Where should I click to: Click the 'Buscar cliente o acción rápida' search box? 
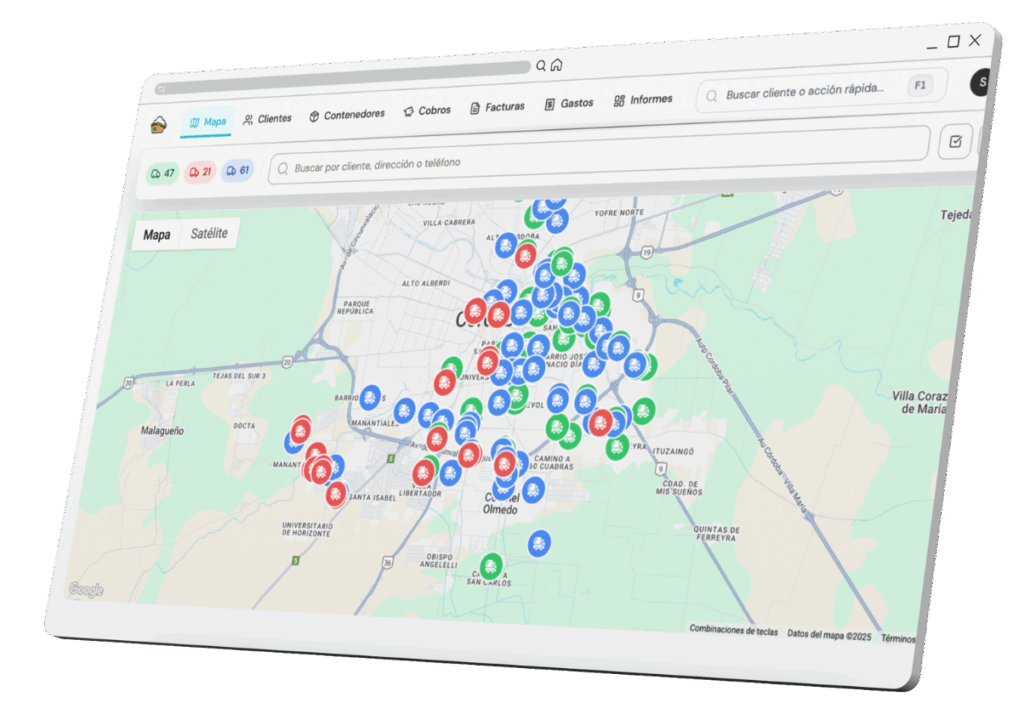805,91
